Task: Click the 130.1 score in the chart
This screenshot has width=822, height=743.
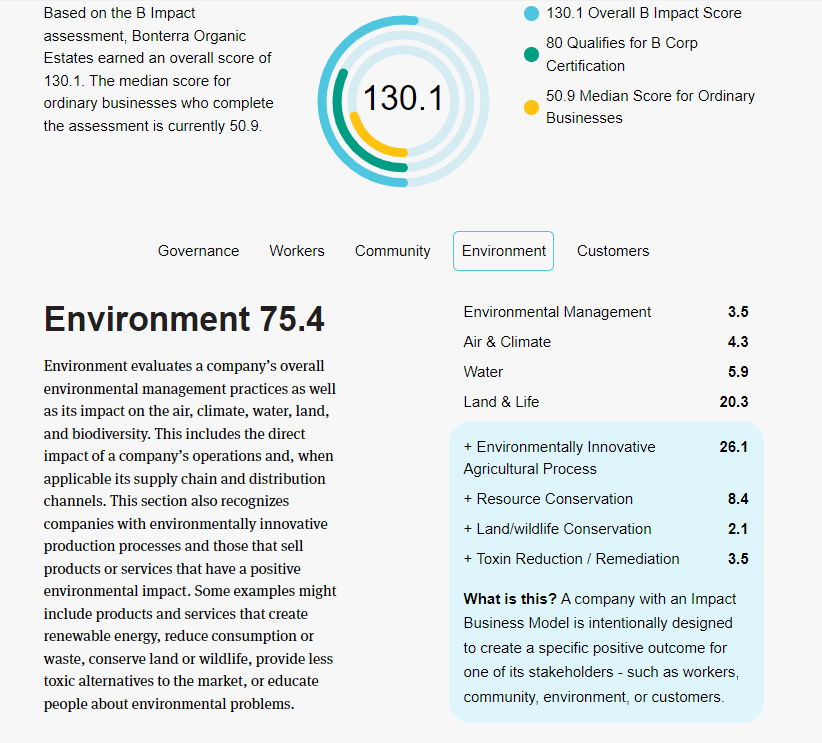Action: point(403,98)
